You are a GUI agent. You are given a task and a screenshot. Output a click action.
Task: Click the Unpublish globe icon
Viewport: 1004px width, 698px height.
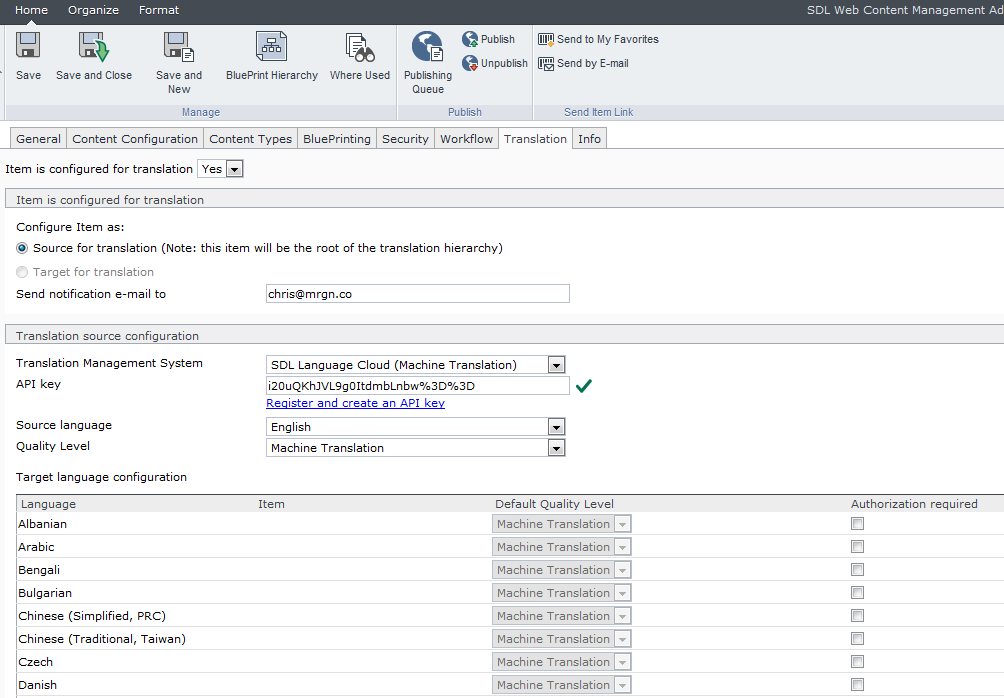tap(471, 63)
